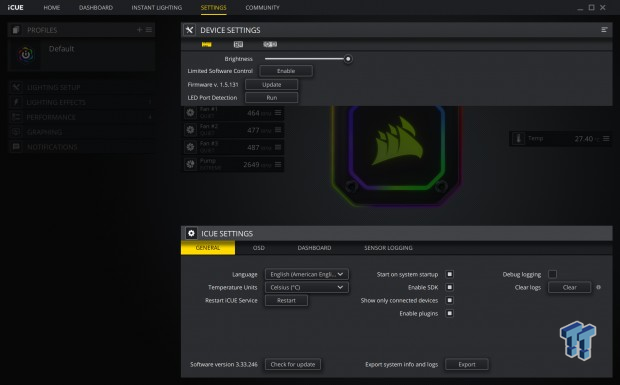This screenshot has width=620, height=385.
Task: Open the Temperature Units dropdown
Action: (307, 287)
